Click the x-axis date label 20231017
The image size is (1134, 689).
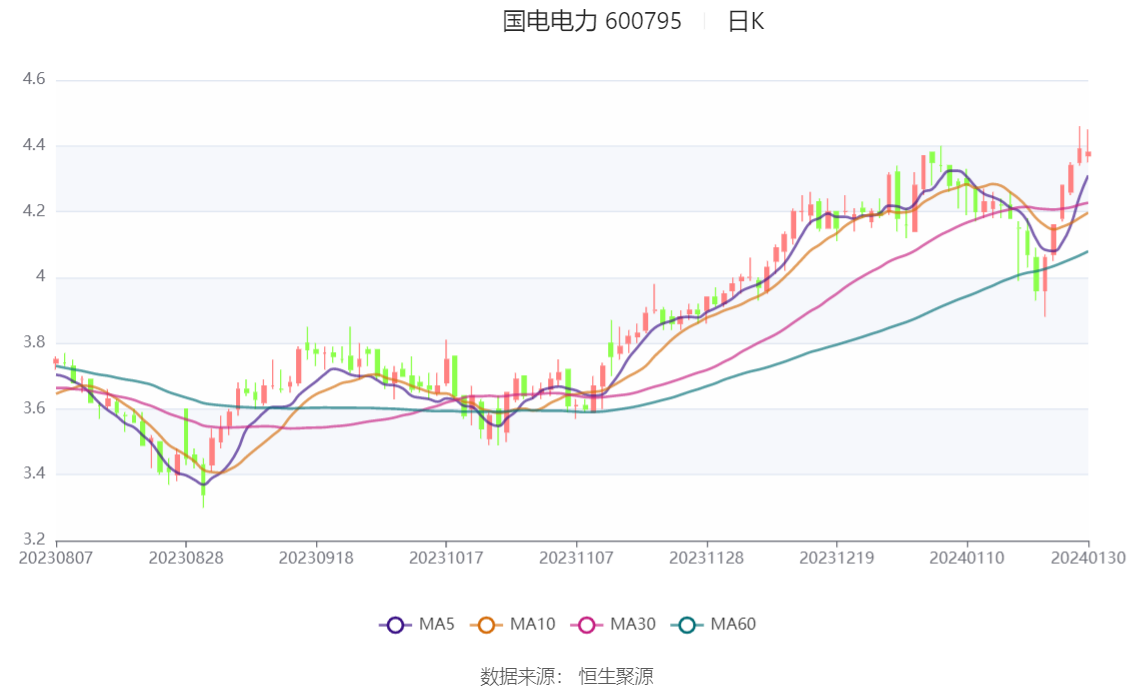click(x=446, y=558)
